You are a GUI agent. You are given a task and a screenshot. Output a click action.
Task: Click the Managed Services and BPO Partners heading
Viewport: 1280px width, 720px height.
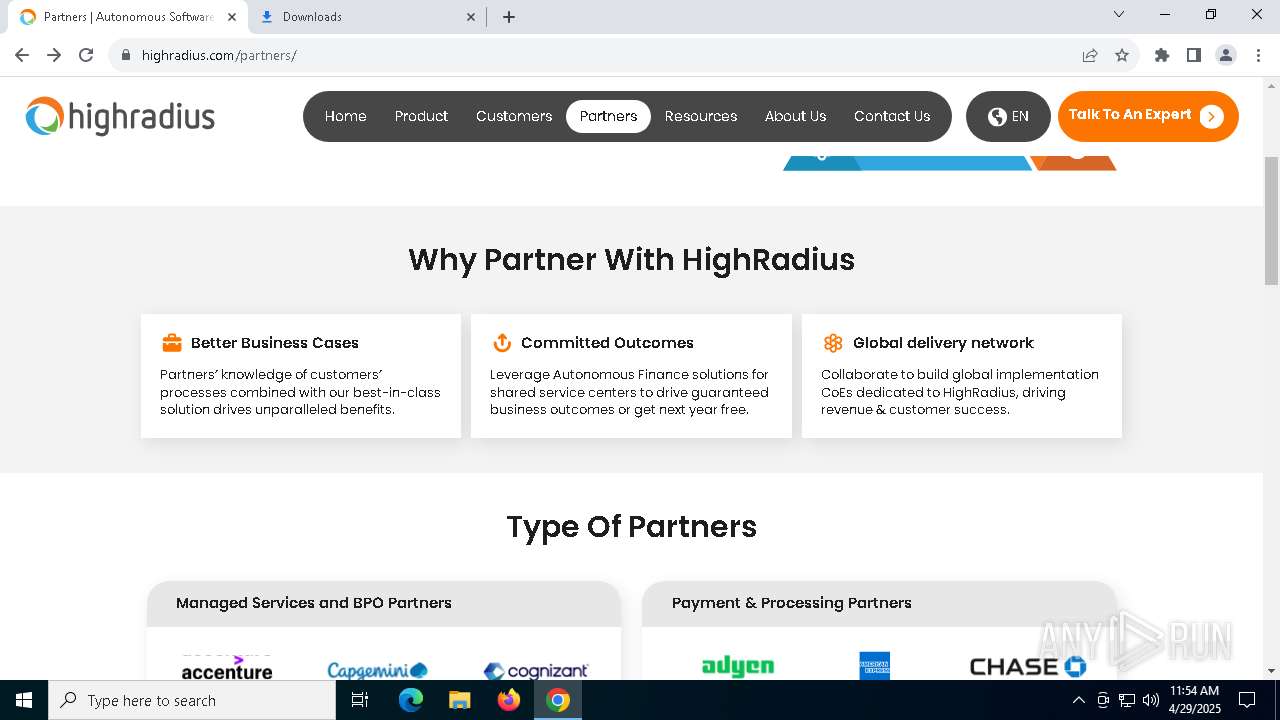click(314, 603)
